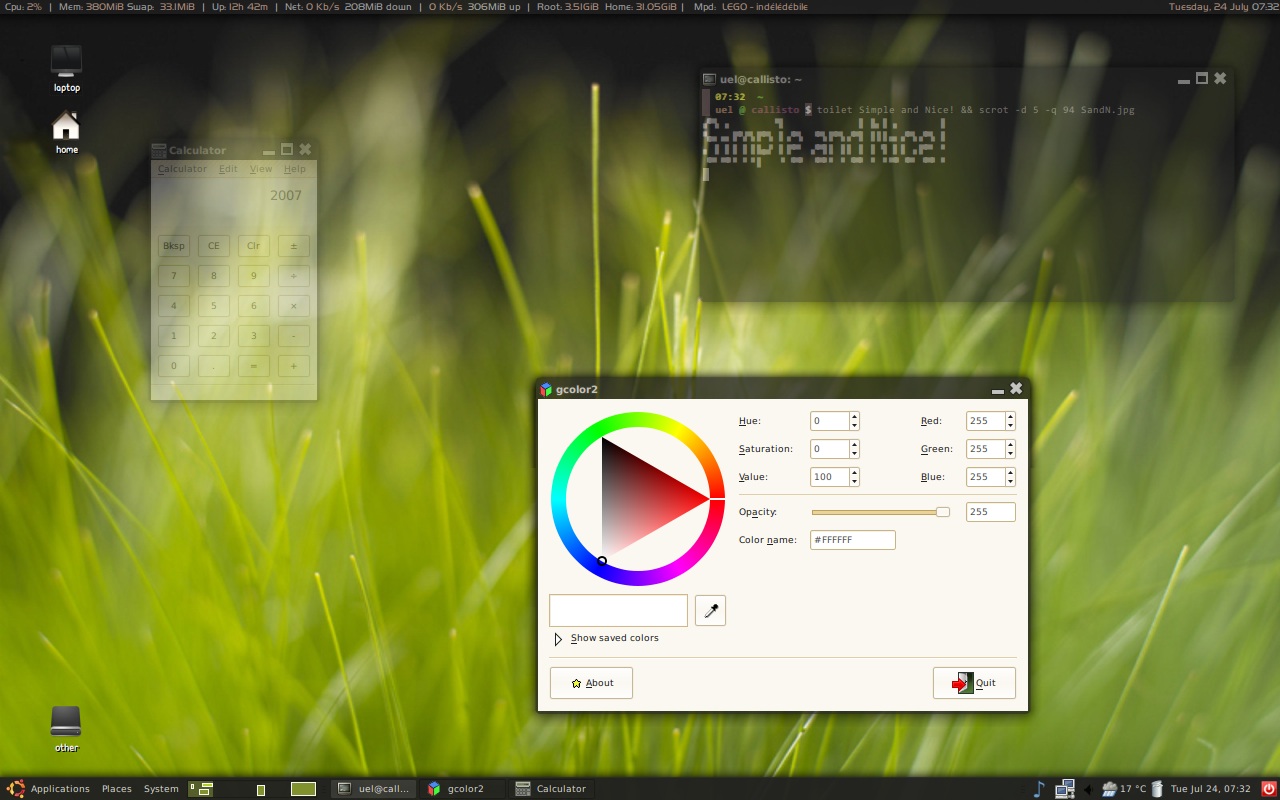This screenshot has width=1280, height=800.
Task: Click the Opacity slider handle
Action: click(943, 512)
